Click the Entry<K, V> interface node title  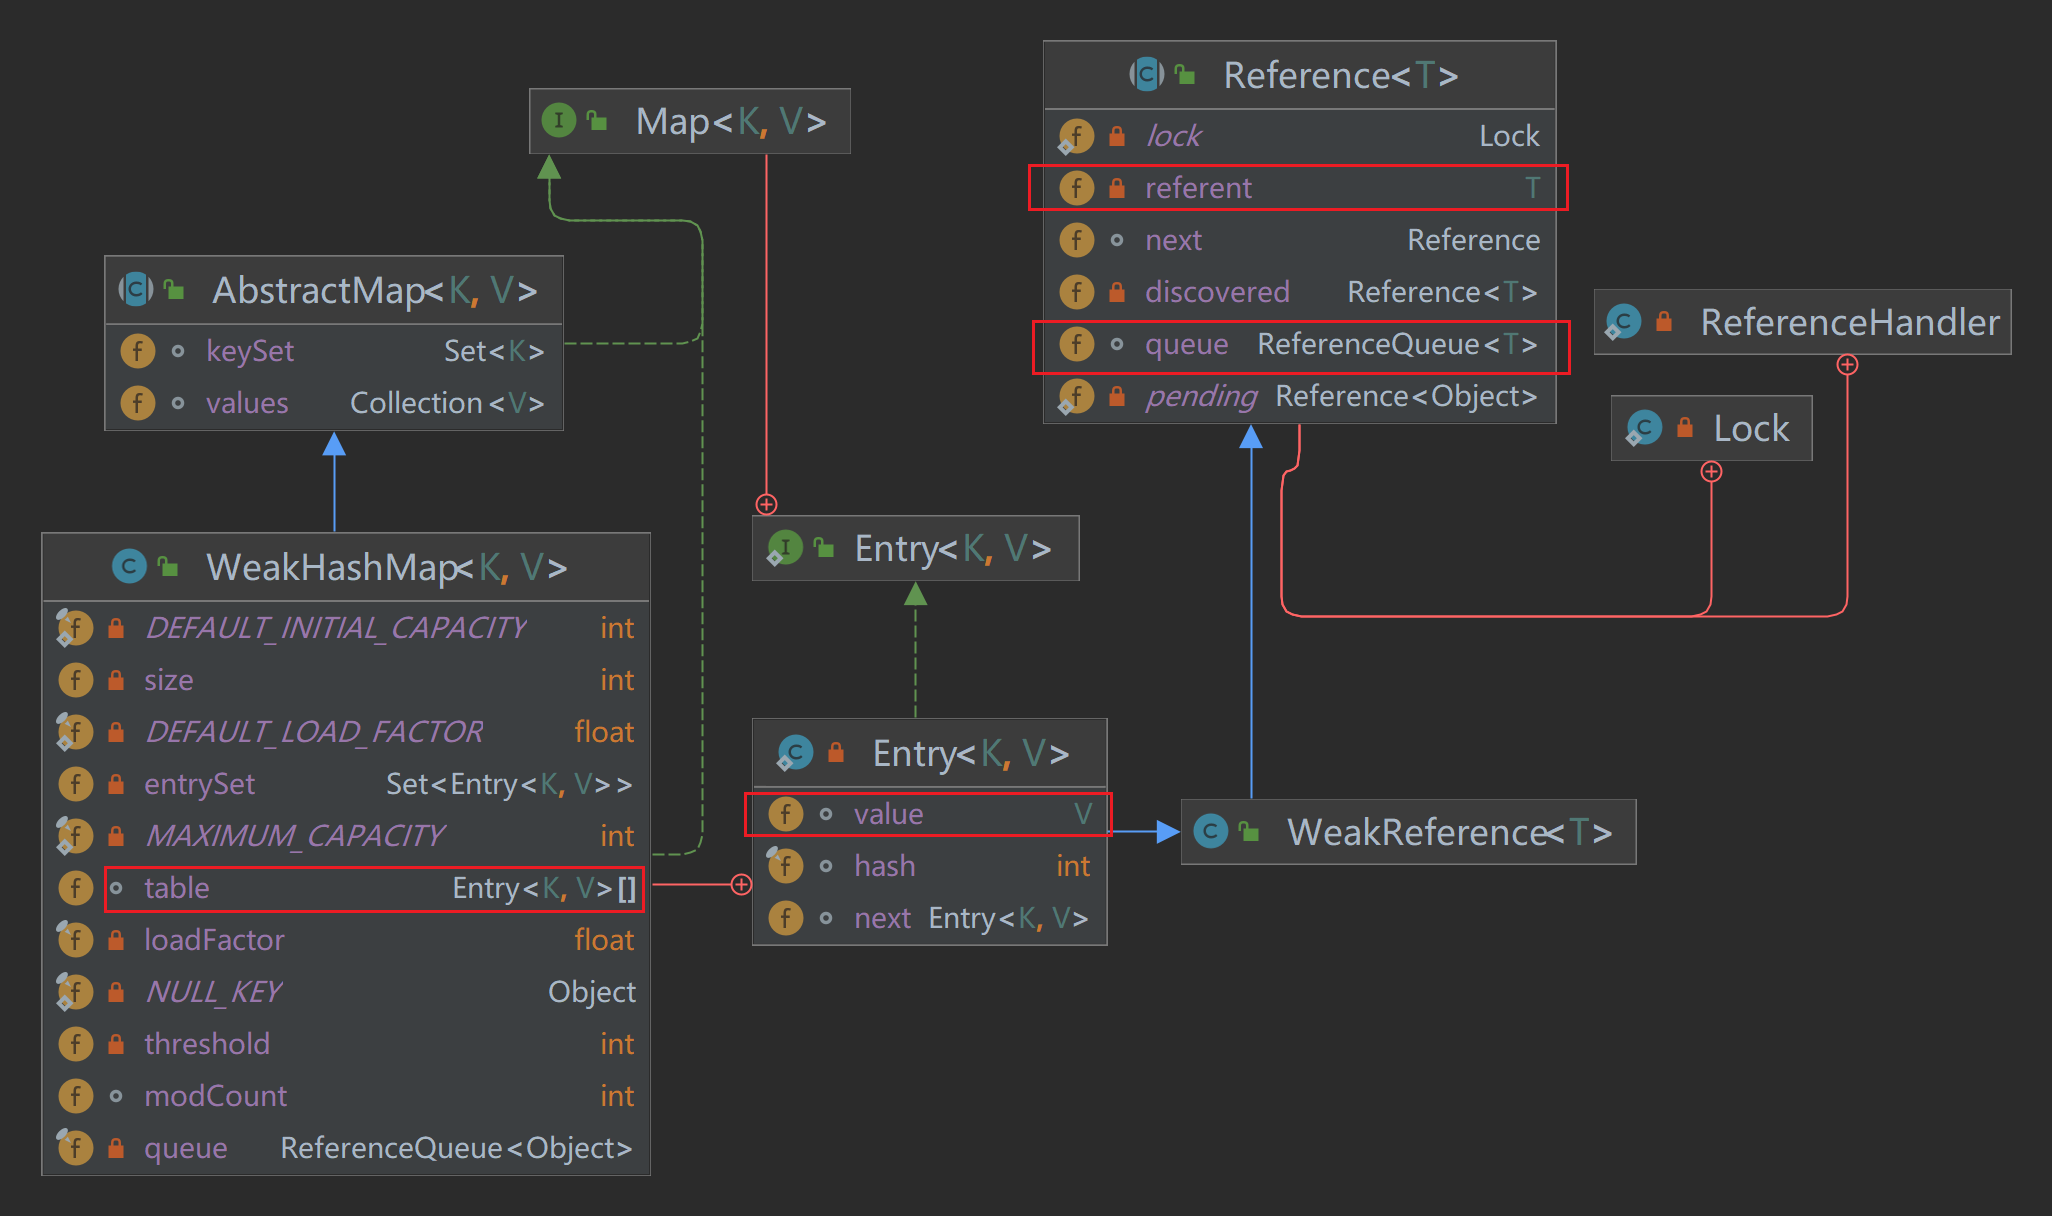click(951, 548)
